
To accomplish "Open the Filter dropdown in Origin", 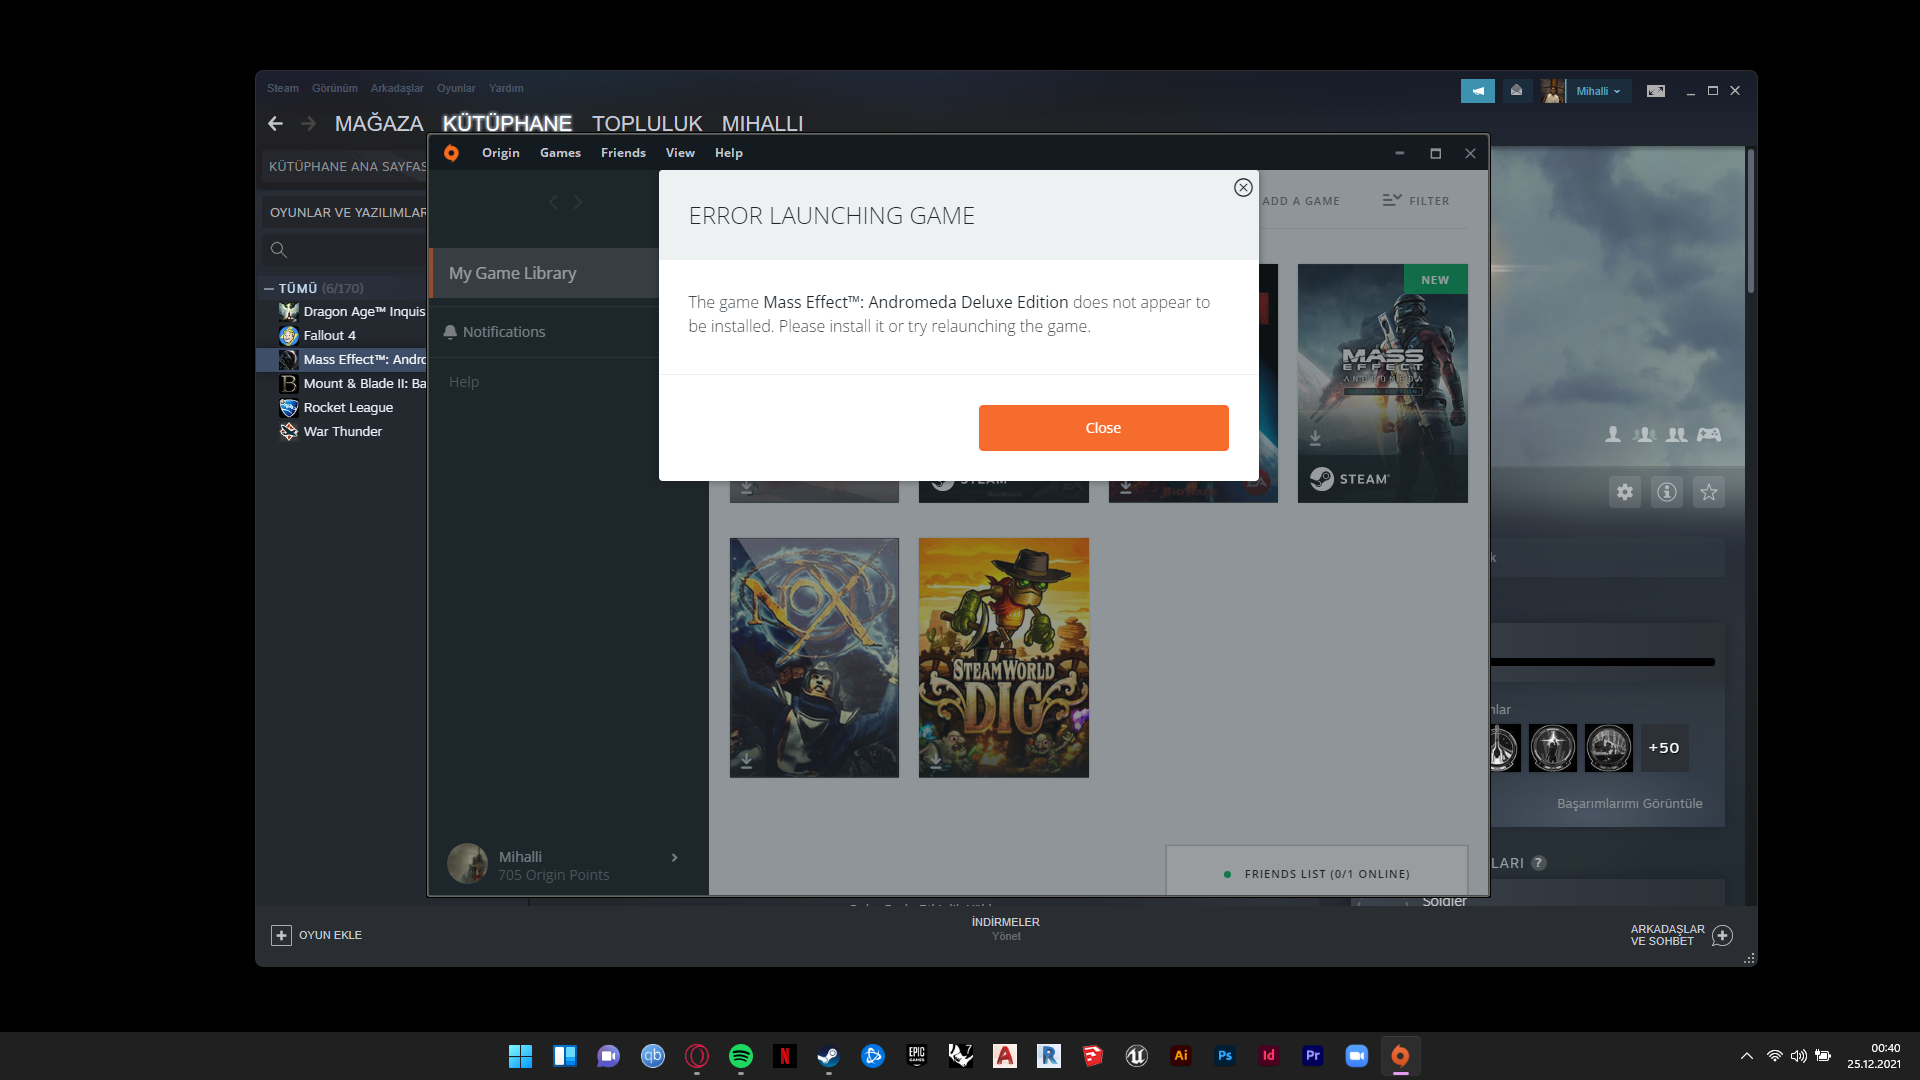I will click(1415, 201).
